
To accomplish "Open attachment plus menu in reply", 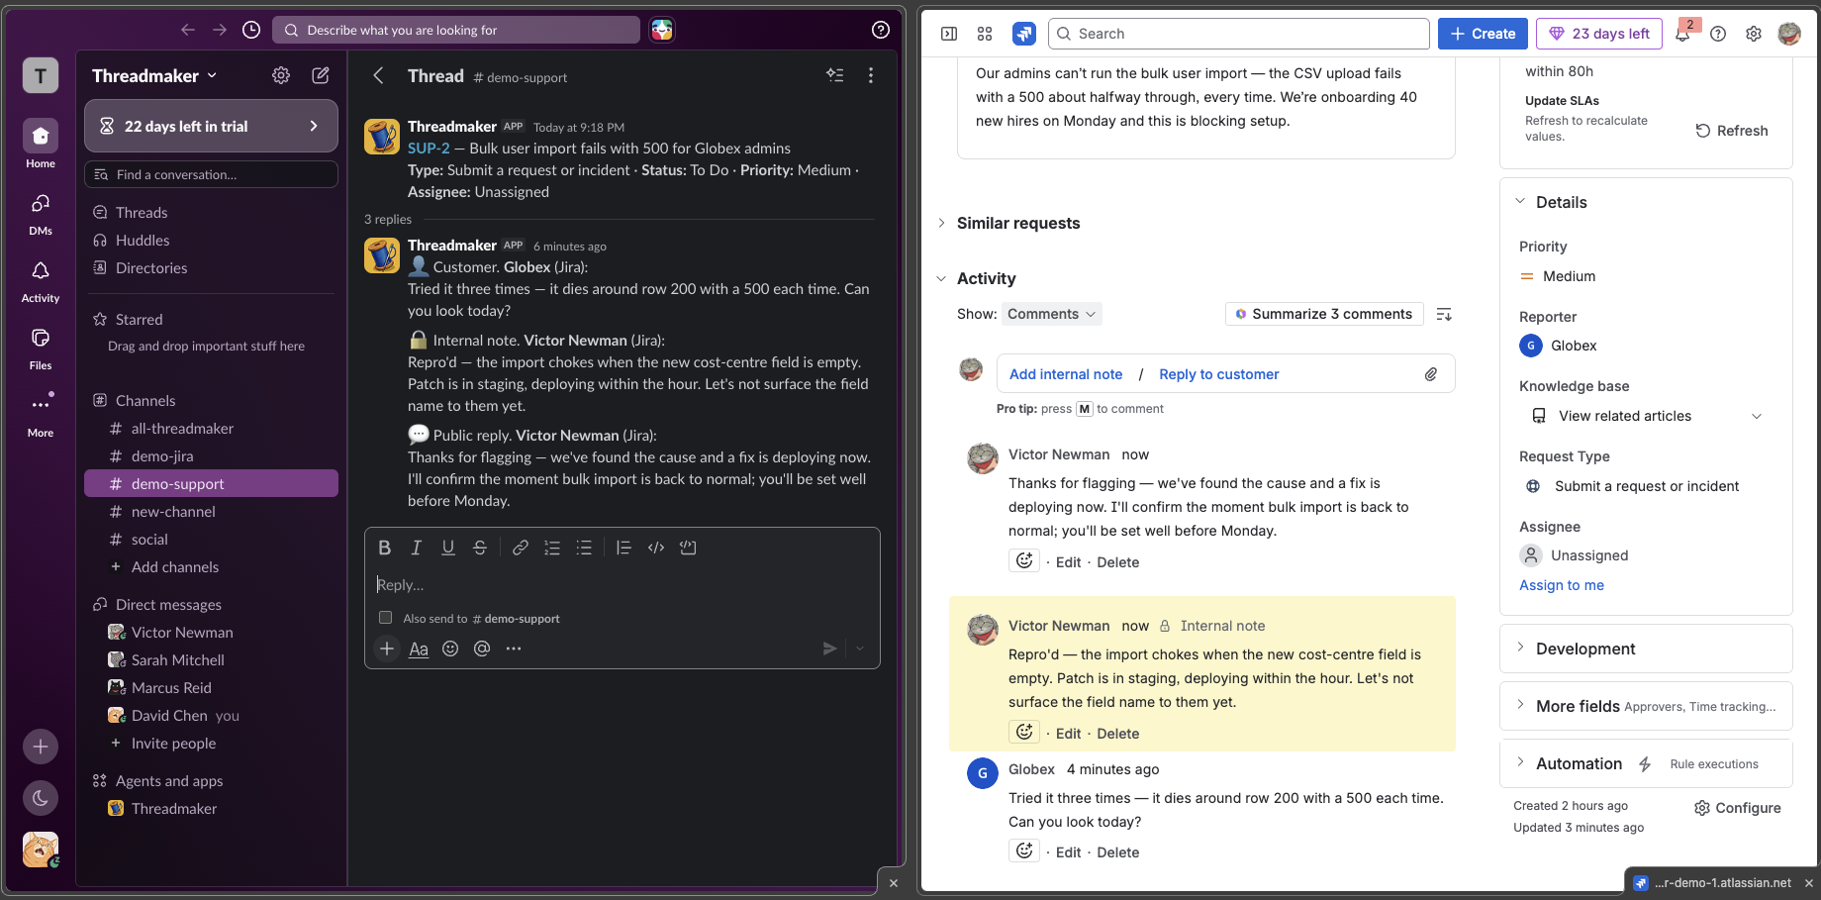I will (x=387, y=649).
